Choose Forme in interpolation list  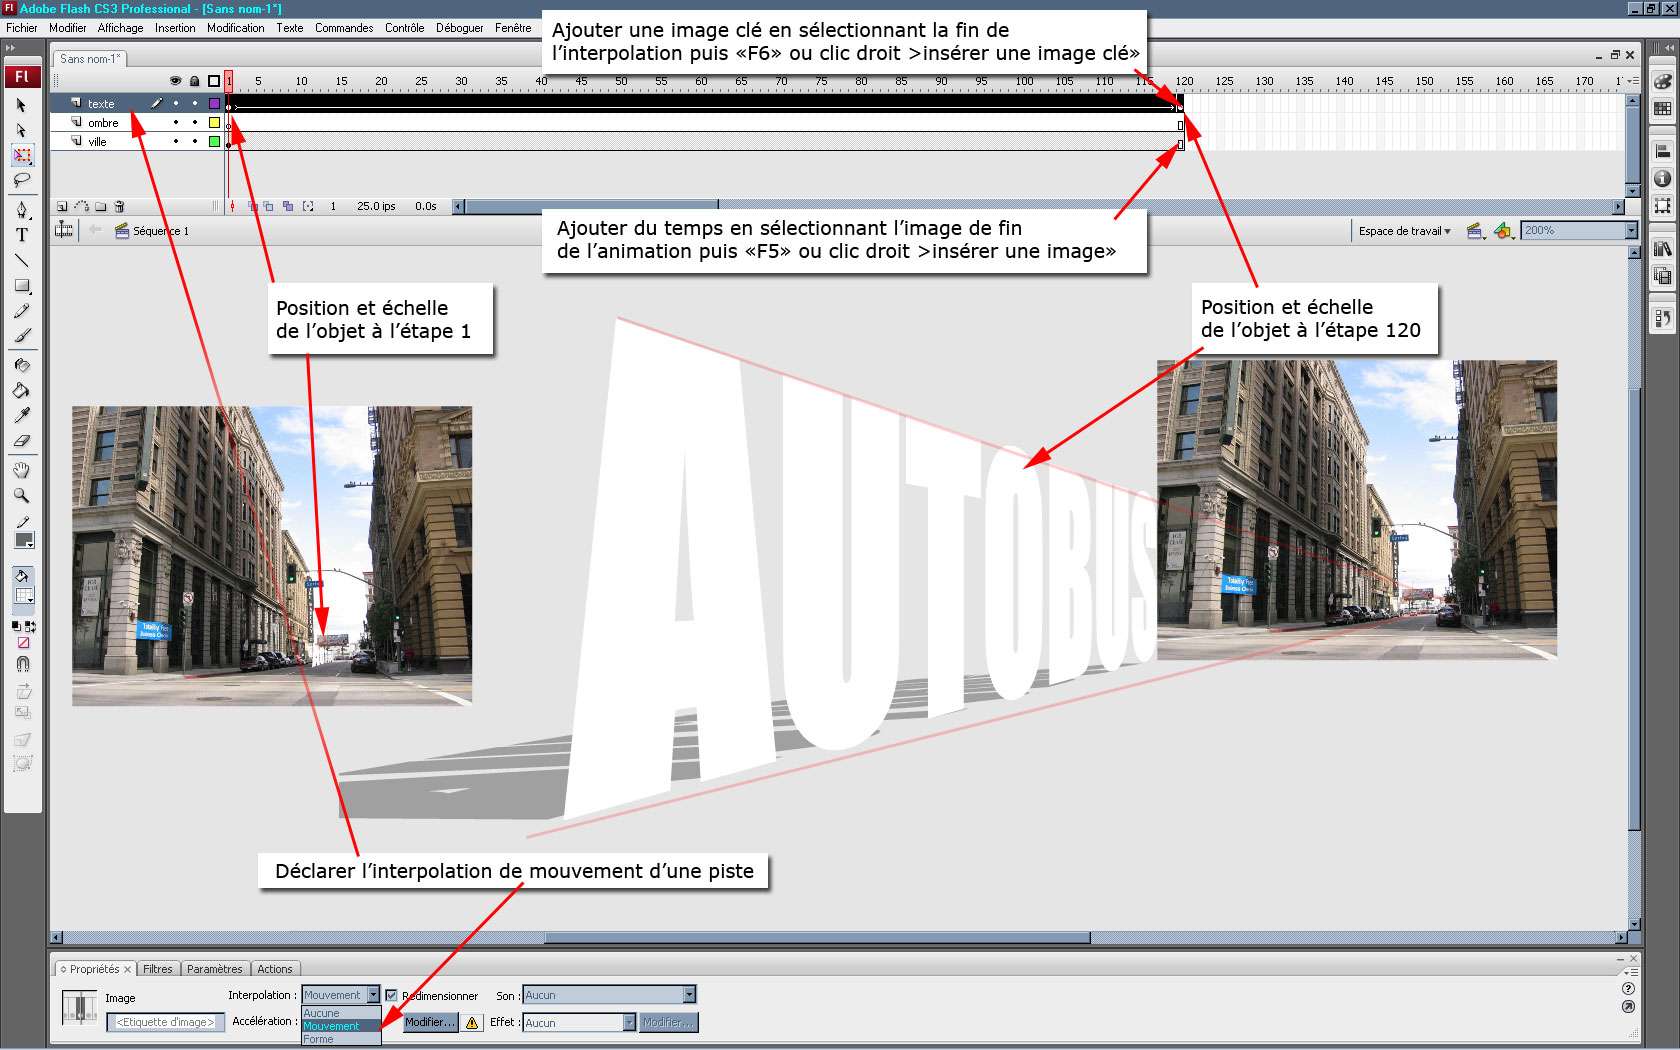[341, 1039]
